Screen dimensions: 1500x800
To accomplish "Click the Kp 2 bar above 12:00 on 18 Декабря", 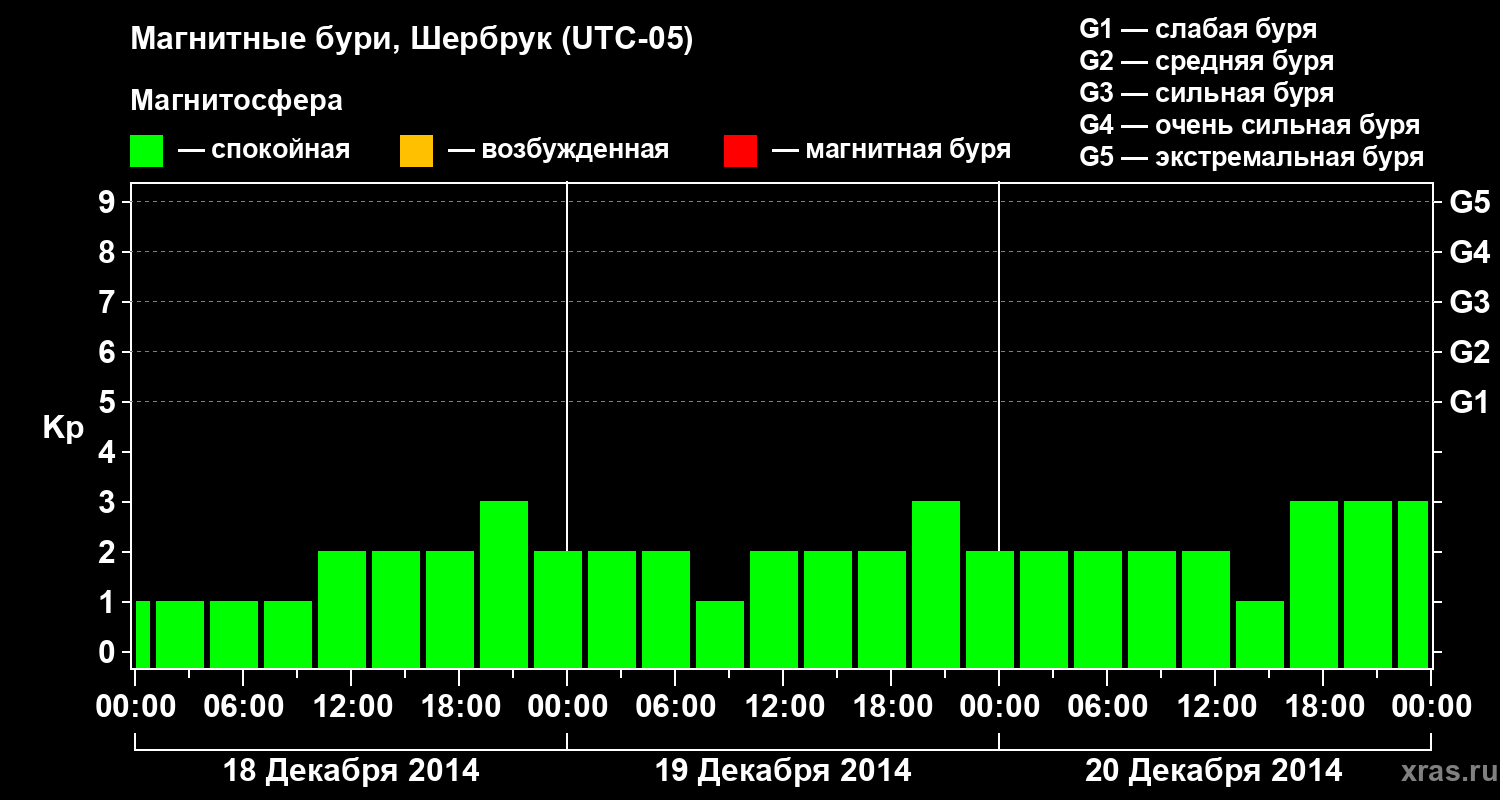I will 342,609.
